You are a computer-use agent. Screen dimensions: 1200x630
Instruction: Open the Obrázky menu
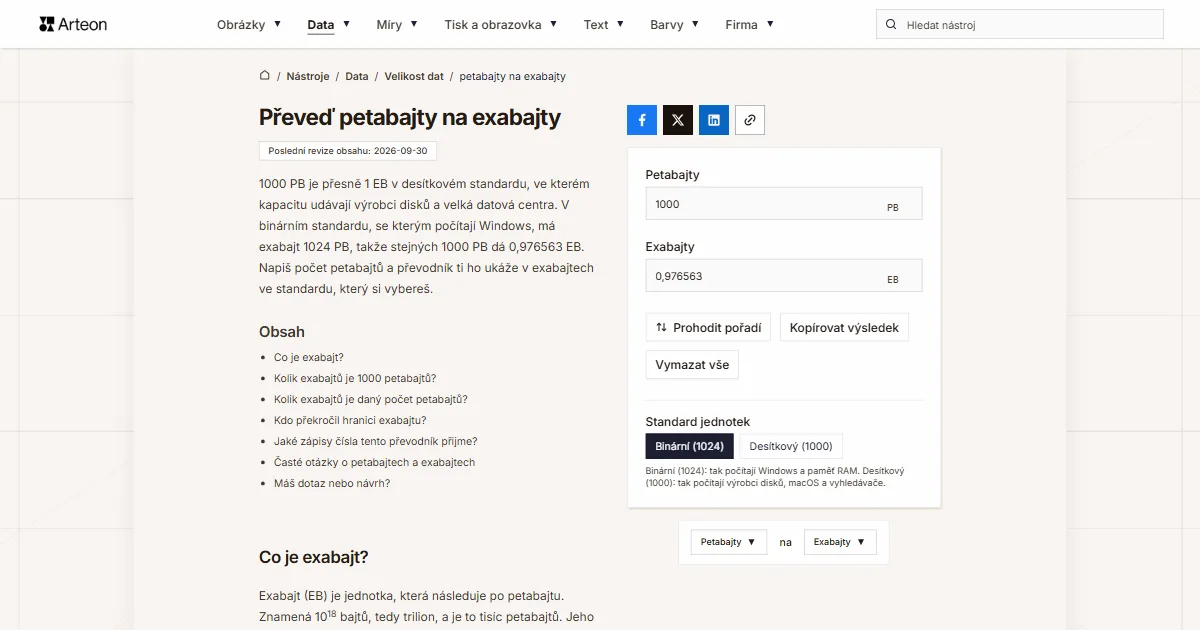coord(249,24)
